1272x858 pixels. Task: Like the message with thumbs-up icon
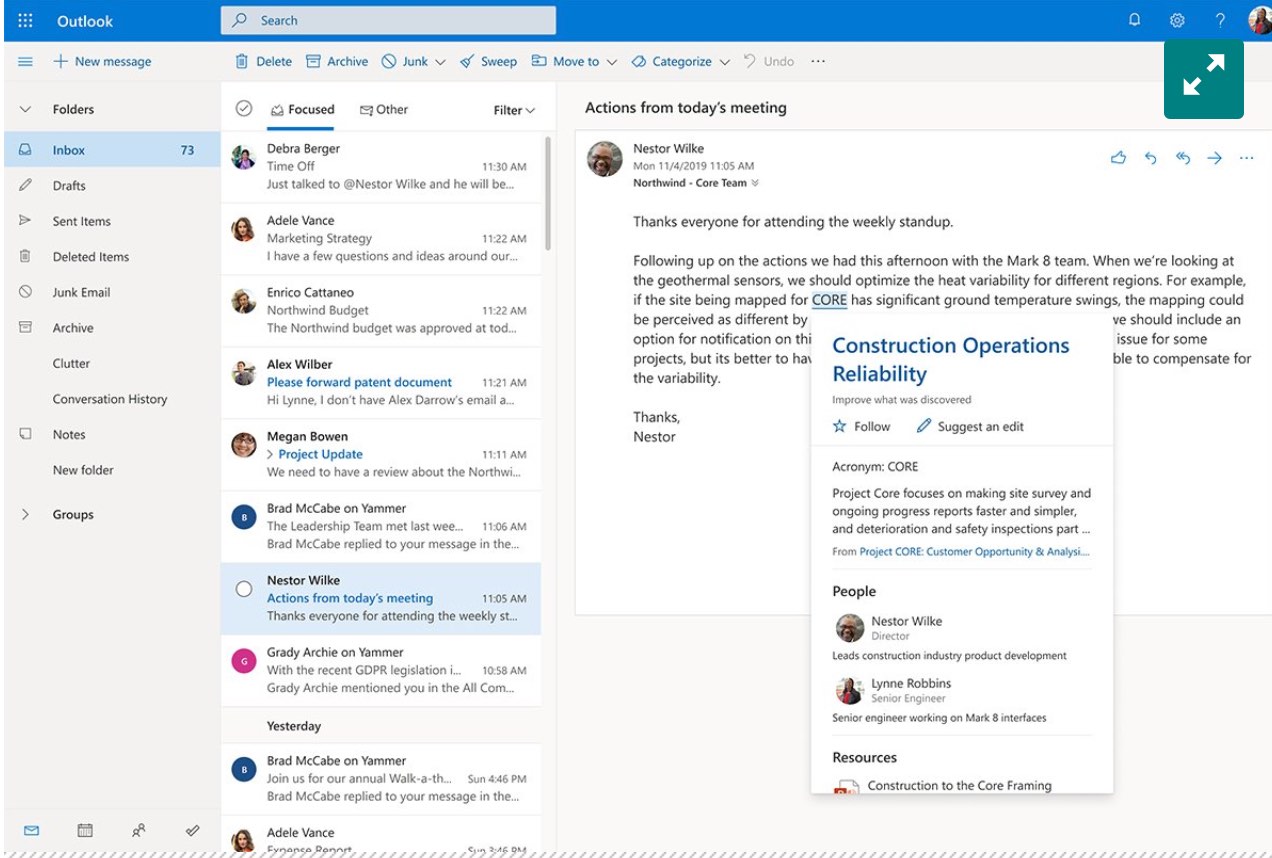point(1118,158)
